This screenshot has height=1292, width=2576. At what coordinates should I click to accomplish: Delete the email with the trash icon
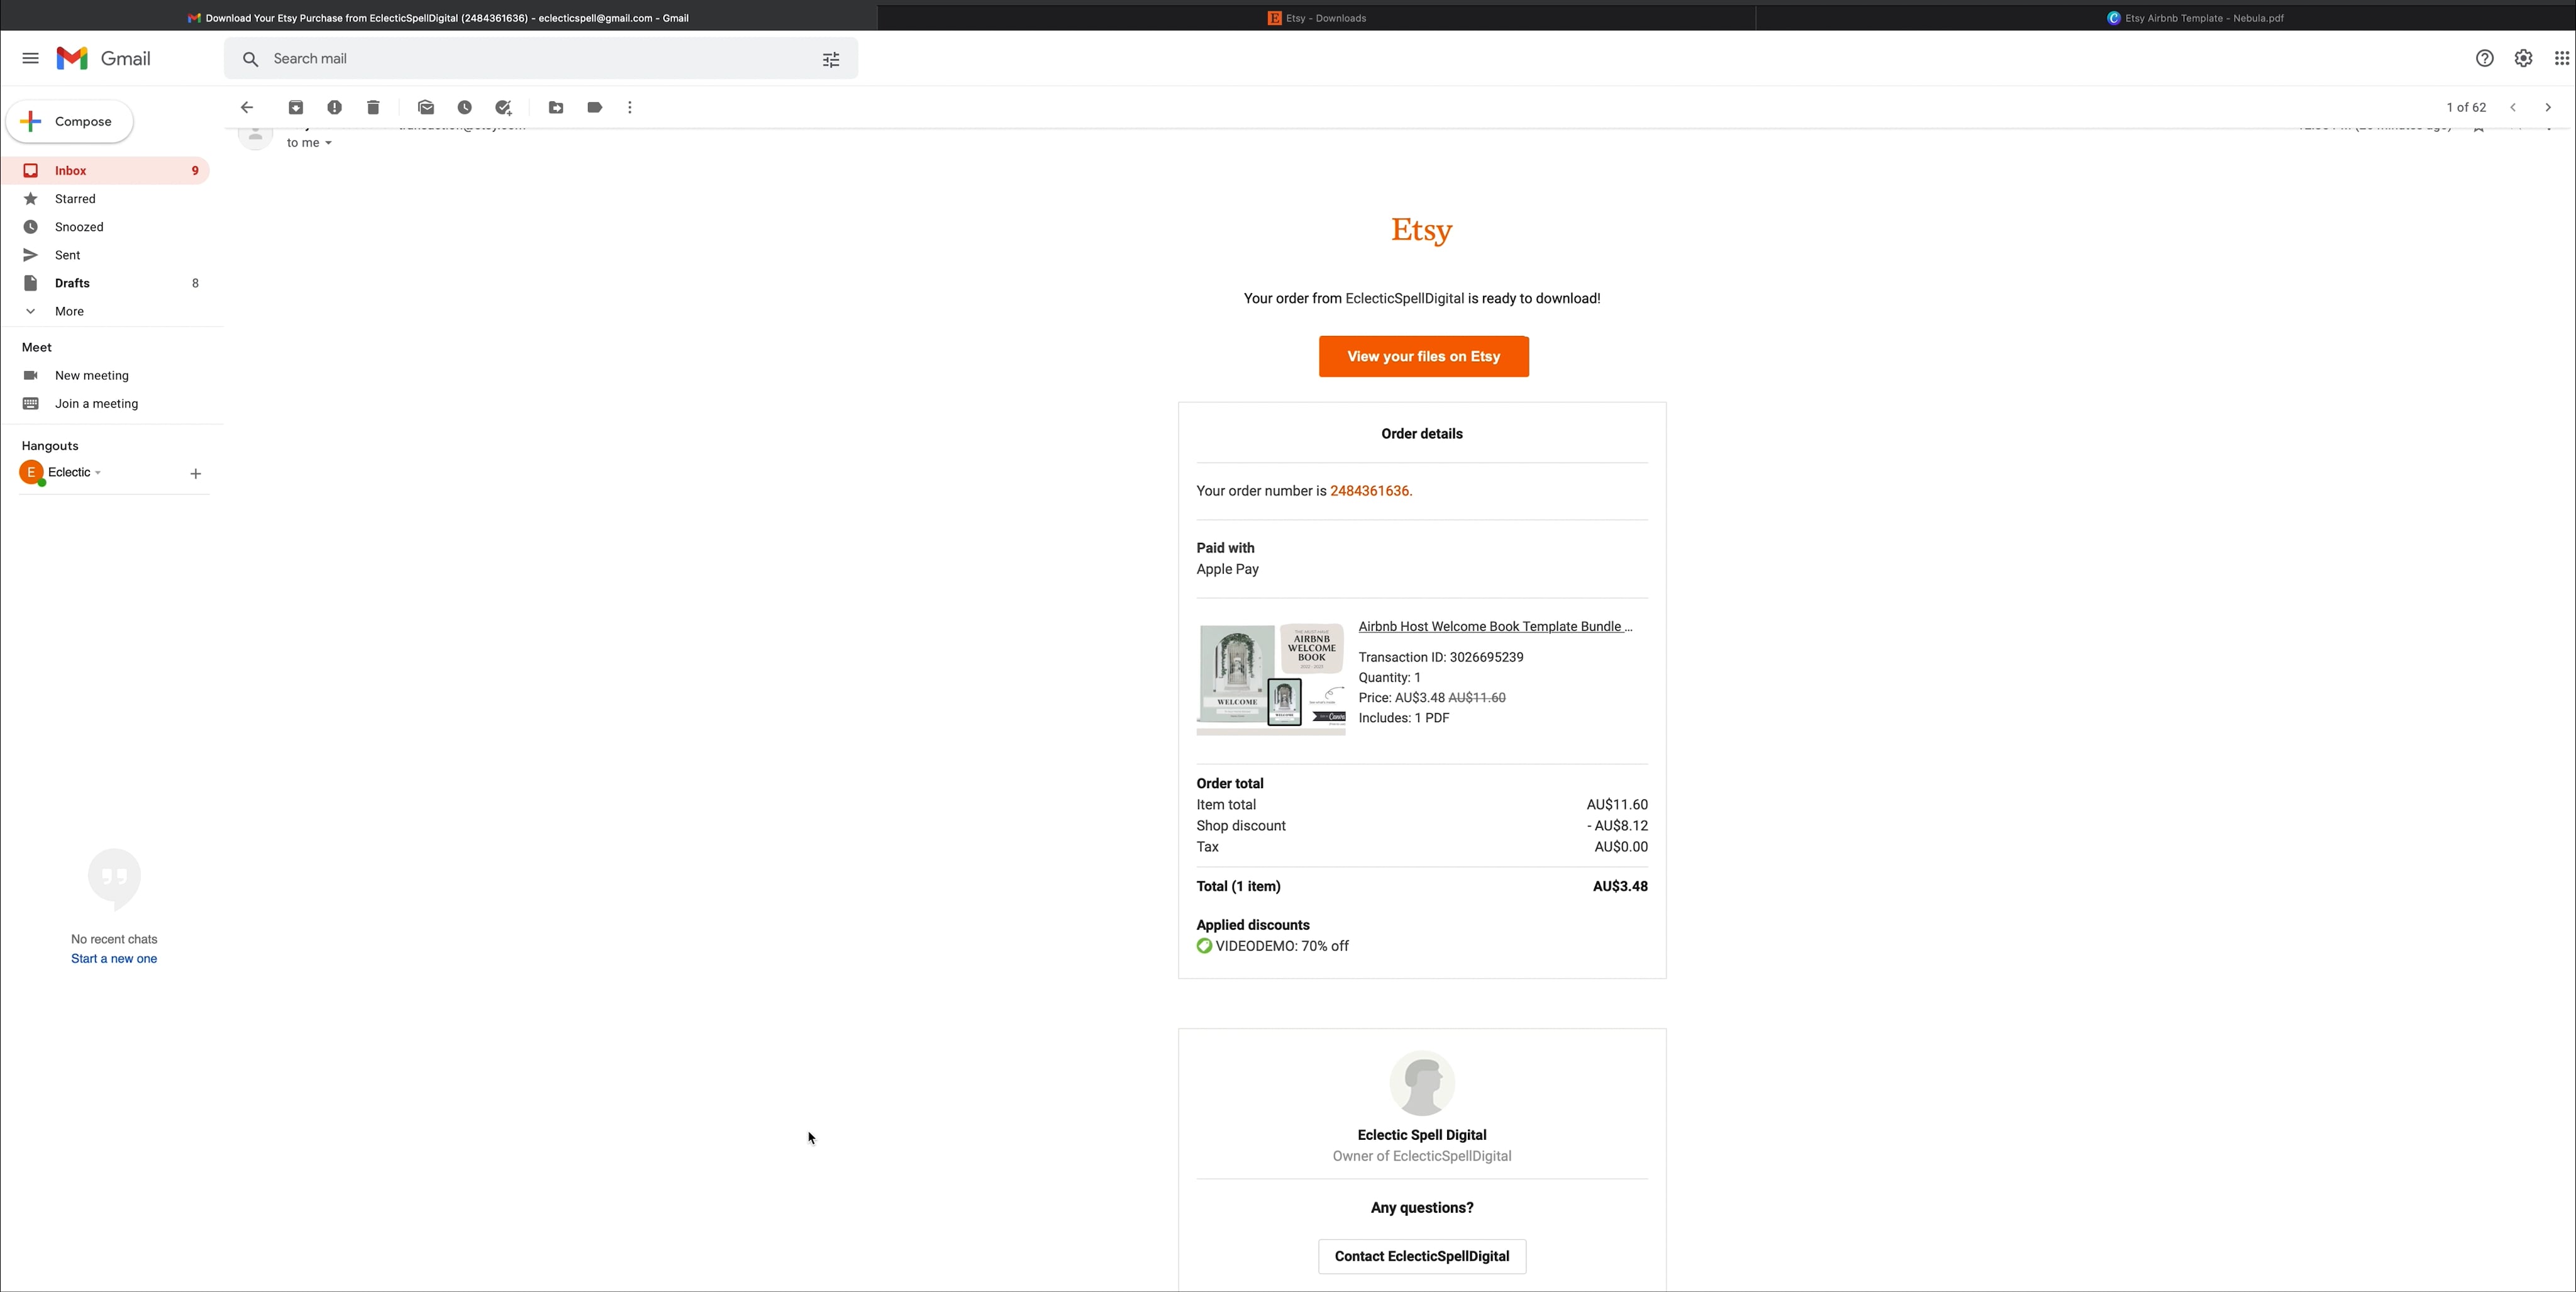tap(373, 107)
